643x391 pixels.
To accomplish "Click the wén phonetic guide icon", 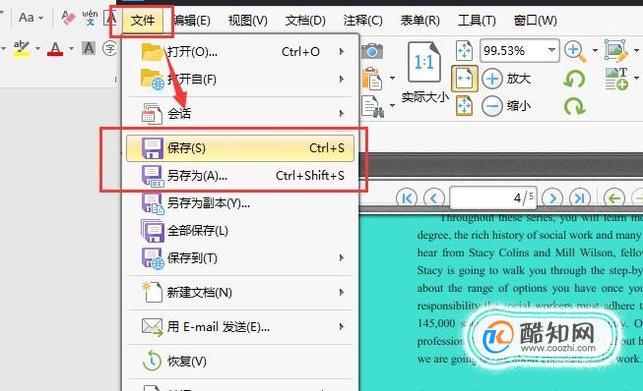I will coord(90,18).
